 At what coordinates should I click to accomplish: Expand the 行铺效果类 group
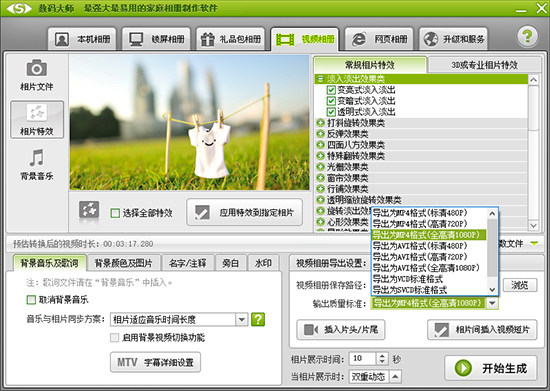(320, 189)
